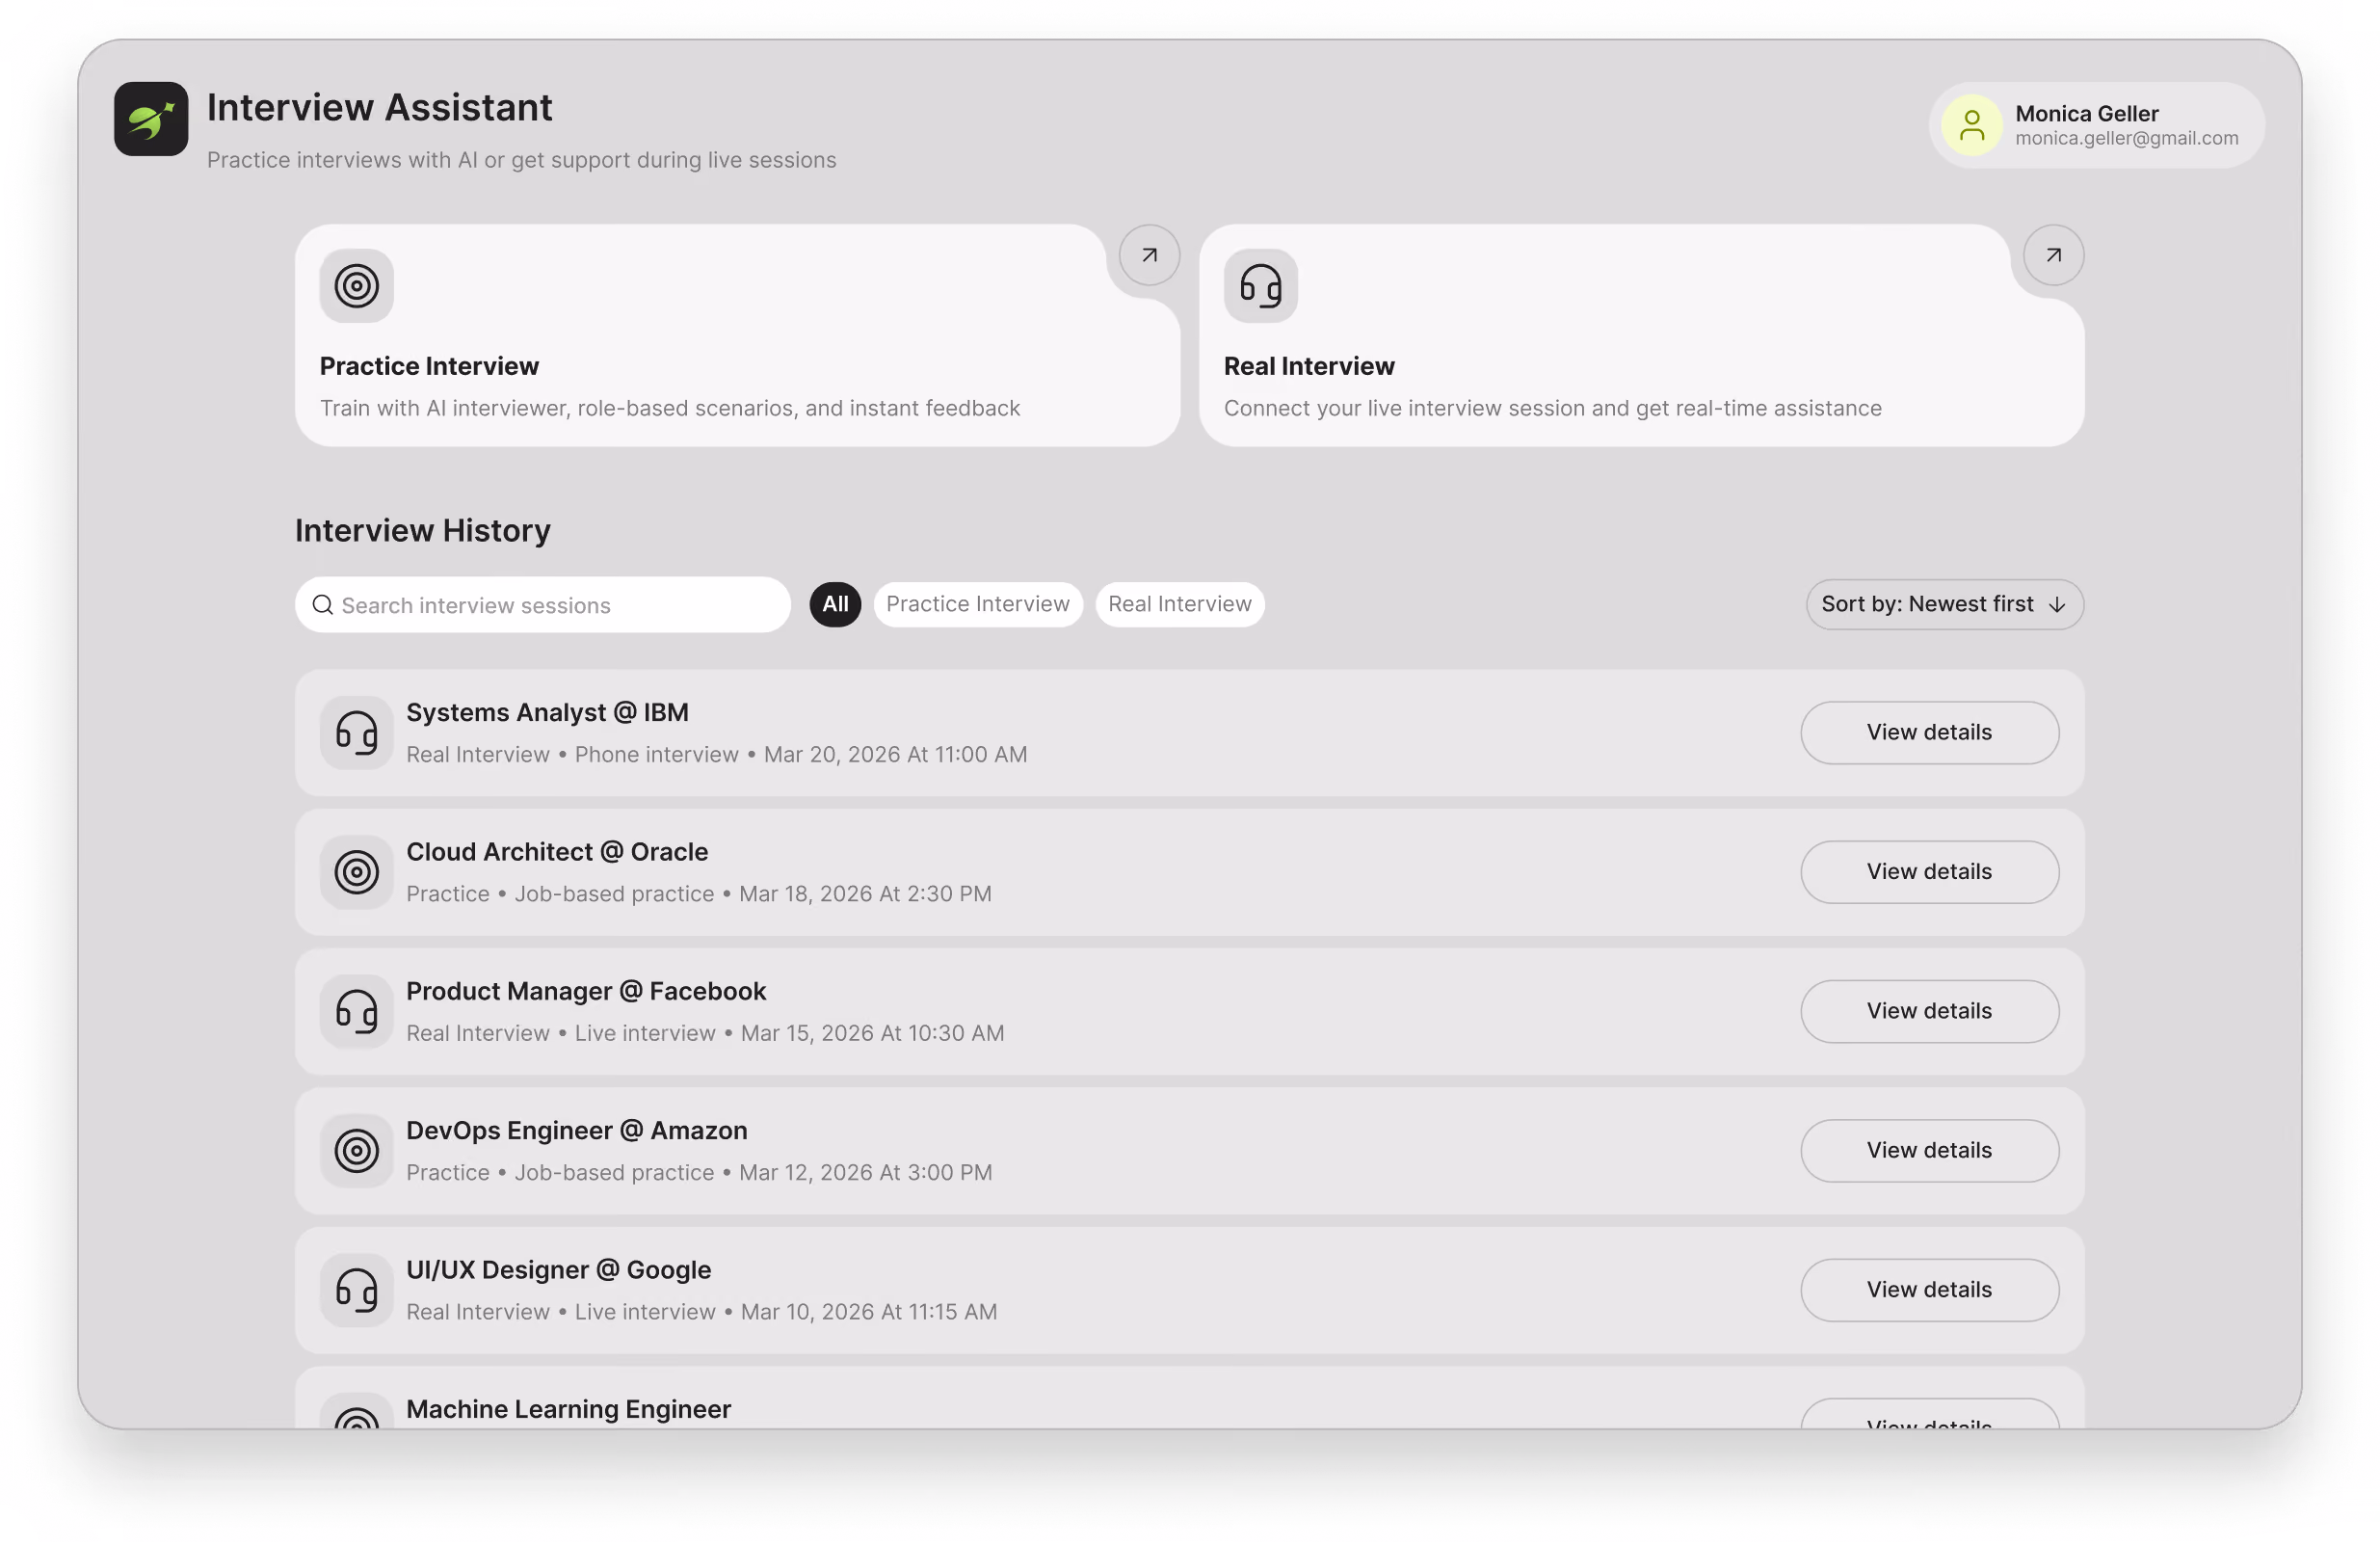Image resolution: width=2380 pixels, height=1546 pixels.
Task: Open Real Interview via its arrow button
Action: tap(2053, 255)
